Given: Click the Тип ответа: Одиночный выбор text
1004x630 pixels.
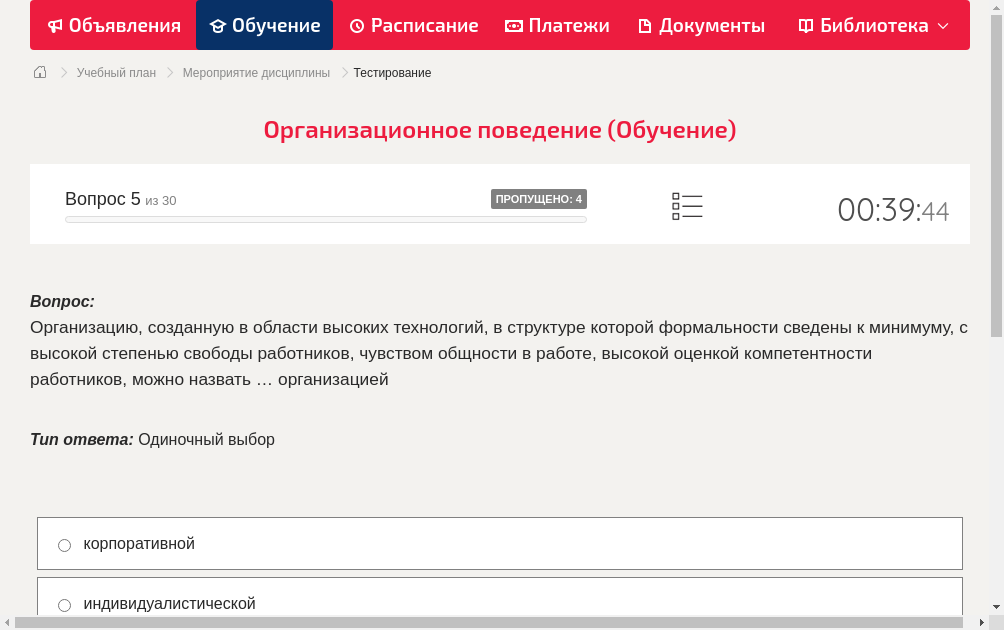Looking at the screenshot, I should (152, 439).
